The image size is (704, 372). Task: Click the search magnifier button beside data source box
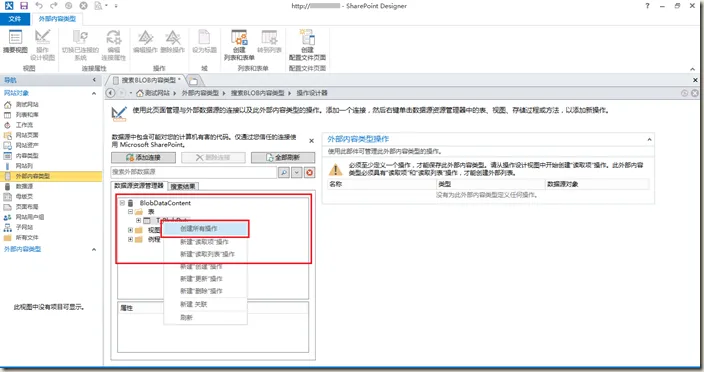[284, 172]
